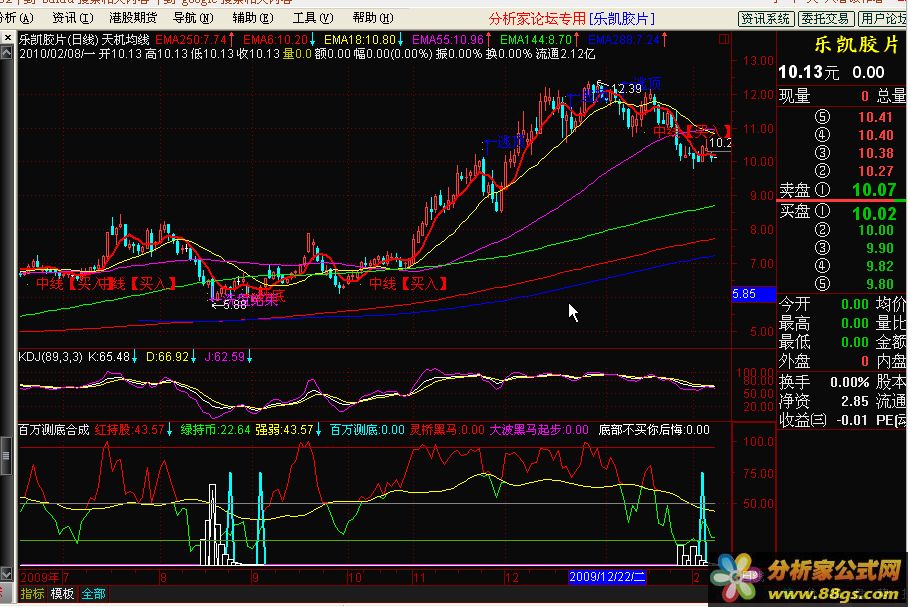Viewport: 910px width, 609px height.
Task: Click the 乐凯胶片 stock name in quote panel
Action: 857,44
